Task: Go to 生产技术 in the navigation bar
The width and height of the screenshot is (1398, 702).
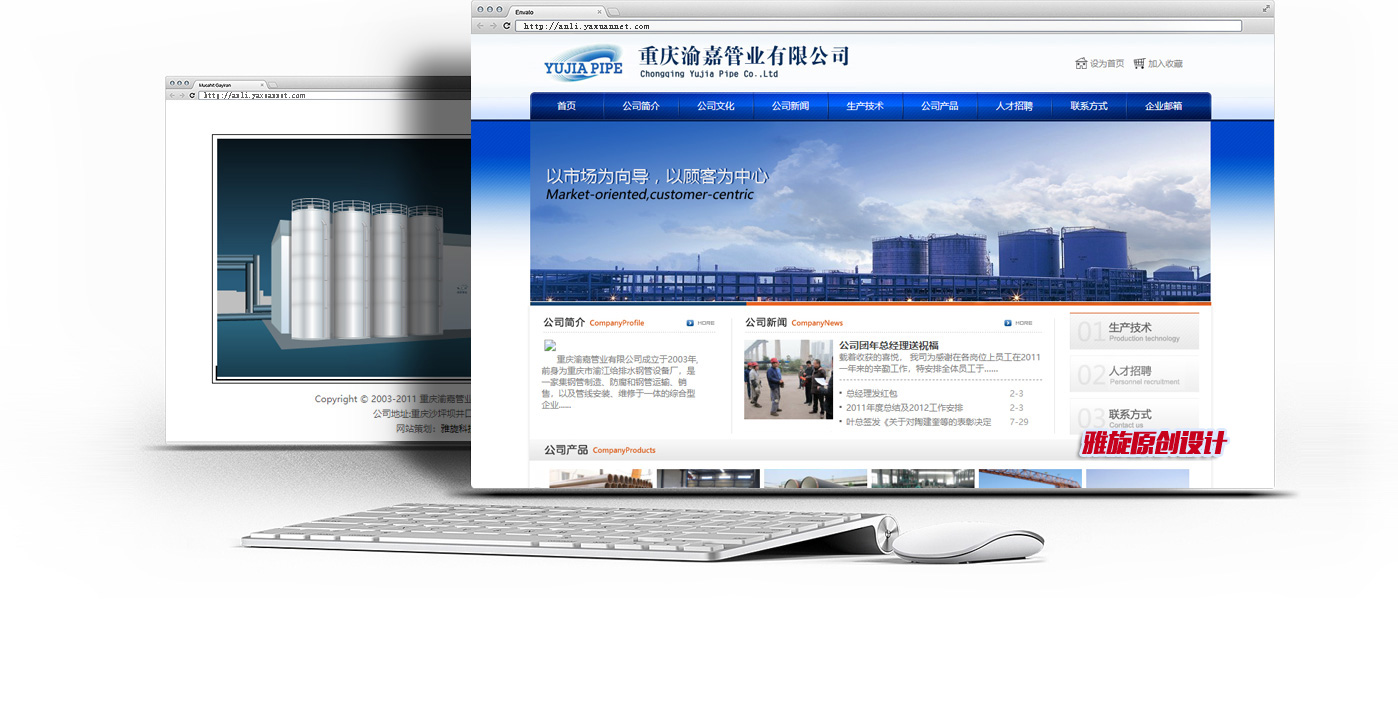Action: pos(865,106)
